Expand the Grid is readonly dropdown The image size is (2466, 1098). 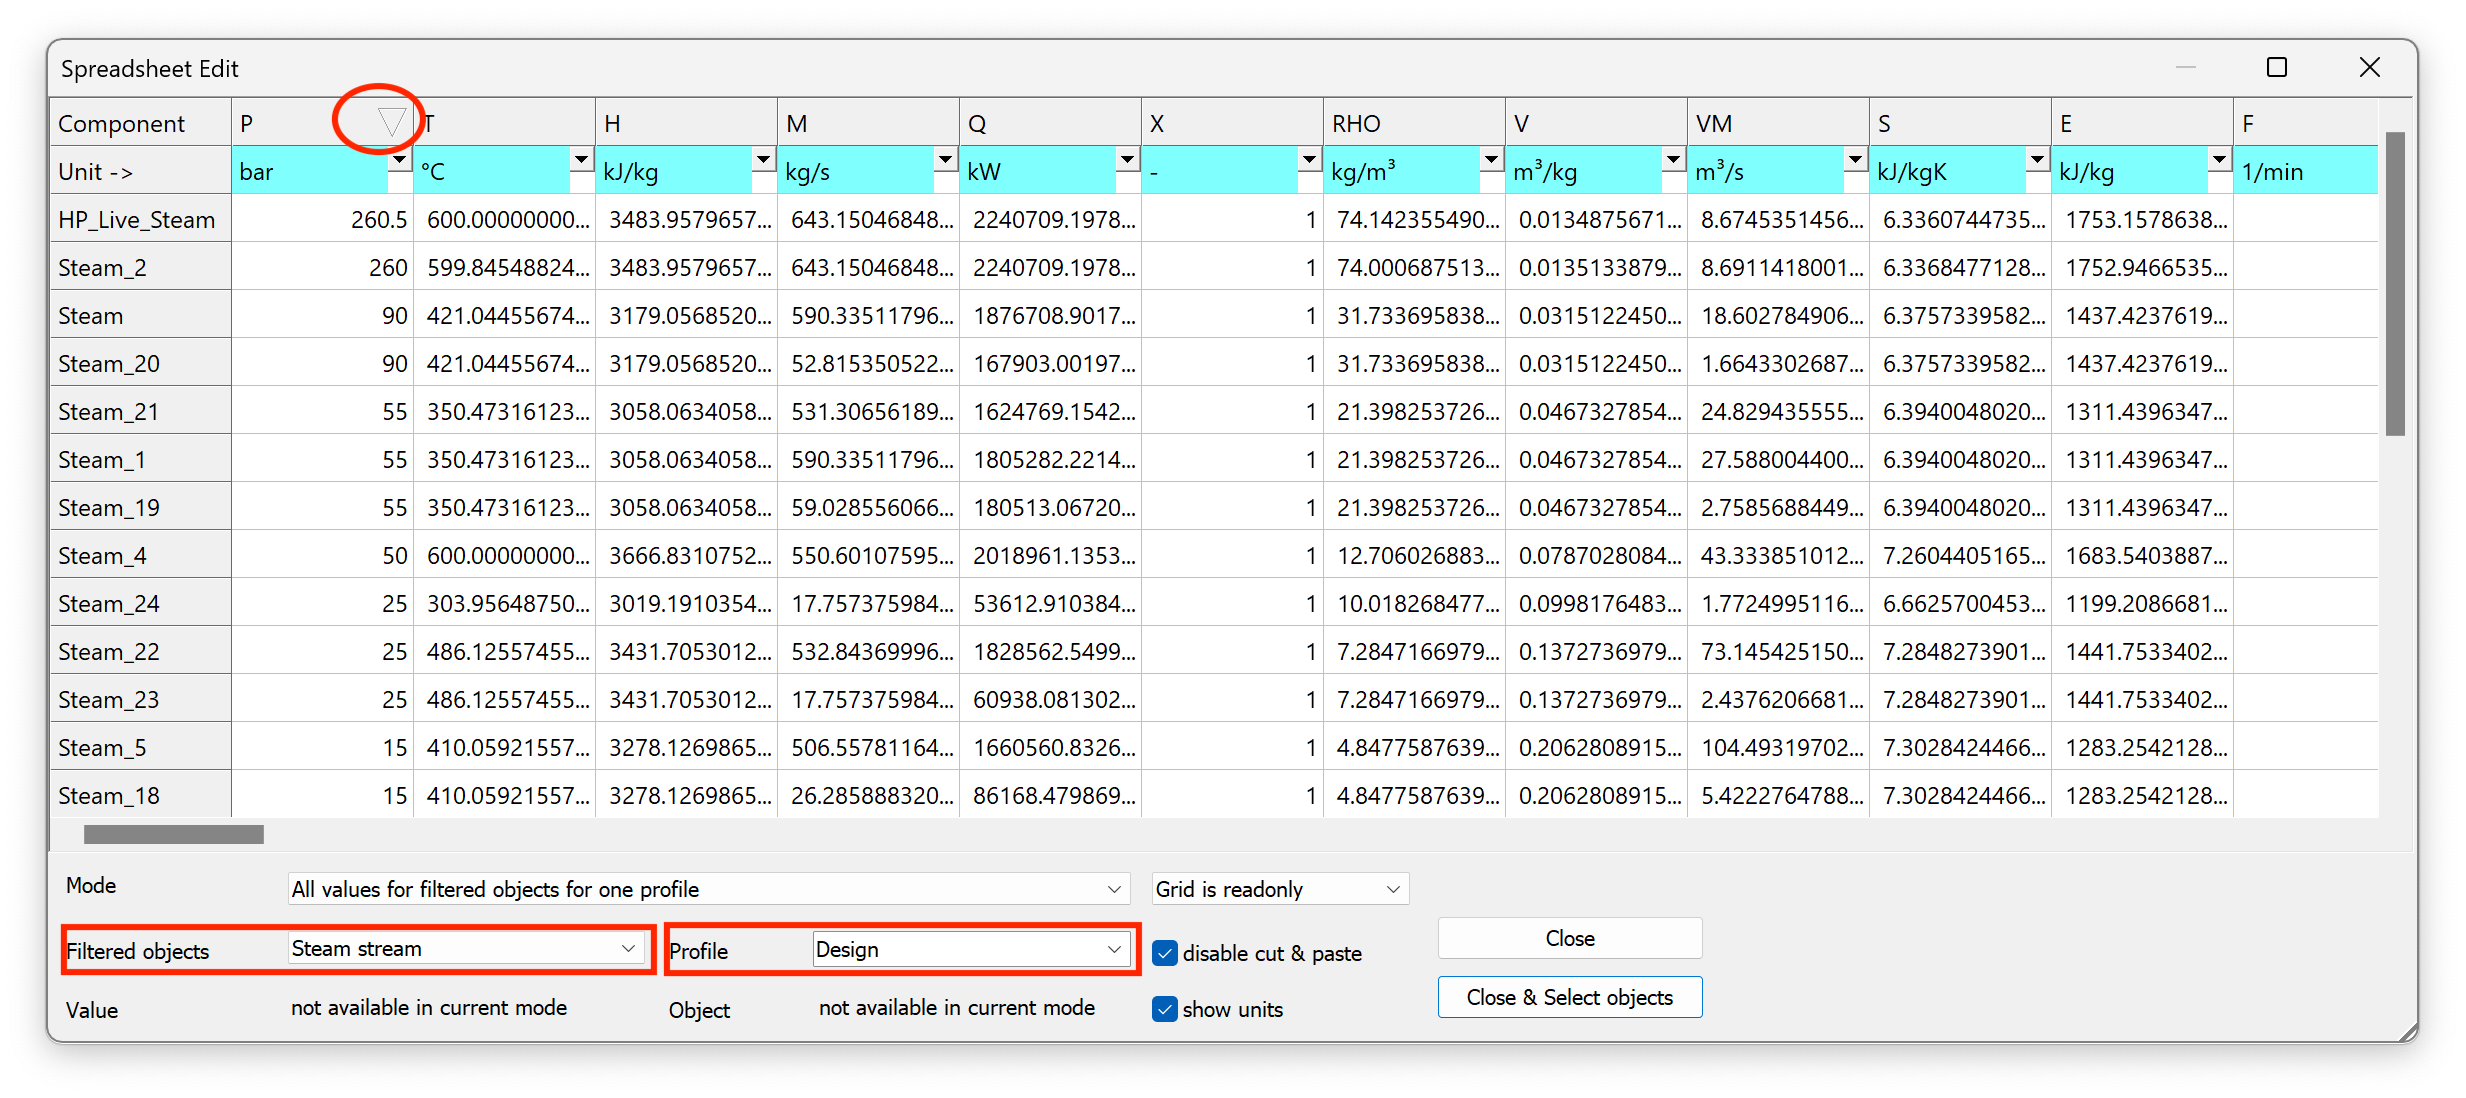tap(1392, 889)
